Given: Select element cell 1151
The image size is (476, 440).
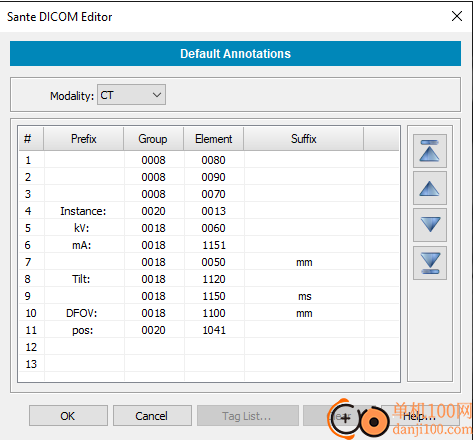Looking at the screenshot, I should click(x=214, y=245).
